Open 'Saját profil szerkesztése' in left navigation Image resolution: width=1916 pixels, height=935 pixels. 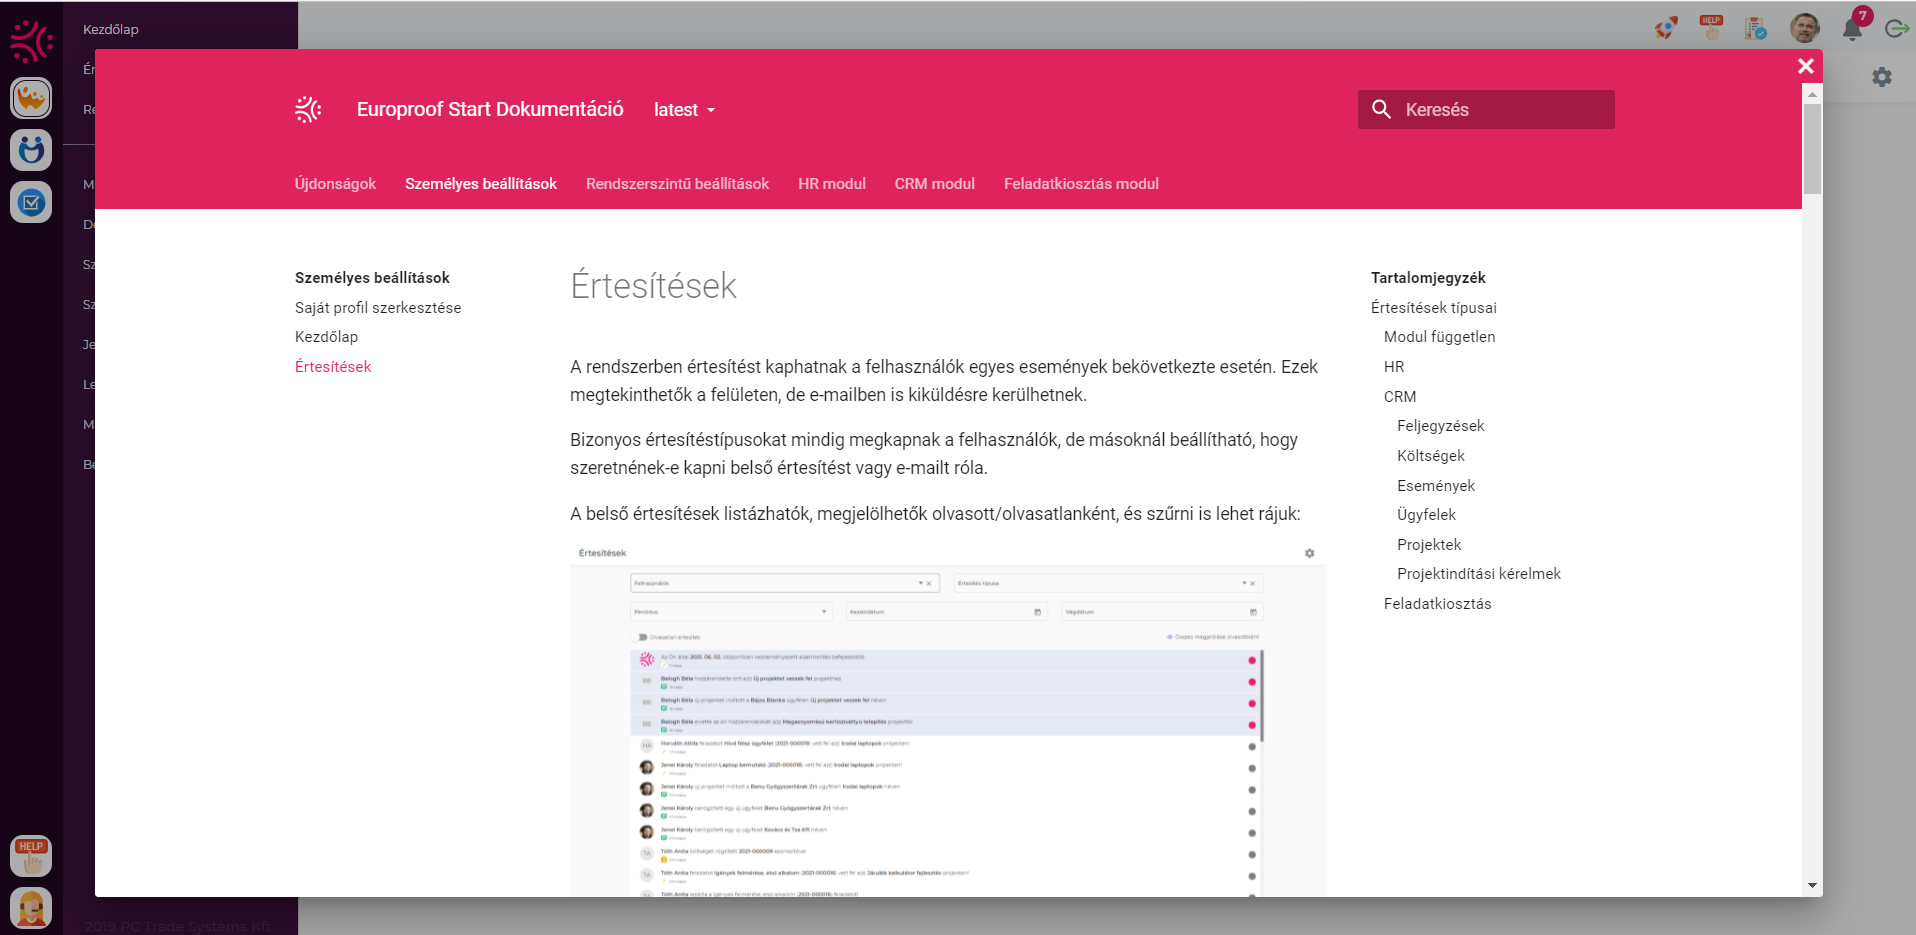pos(378,308)
